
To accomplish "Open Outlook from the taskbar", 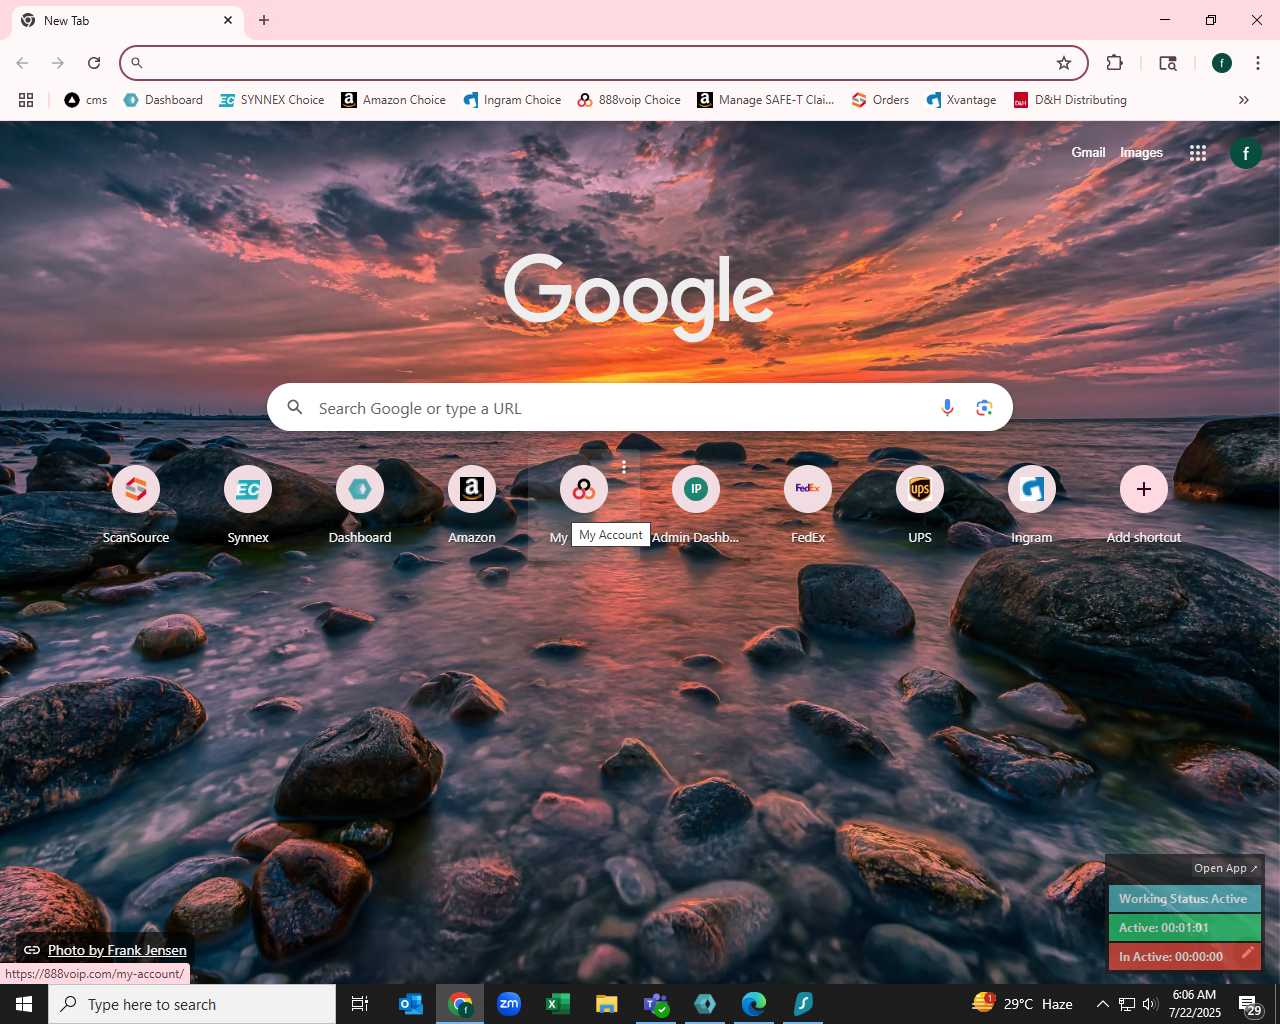I will (411, 1004).
